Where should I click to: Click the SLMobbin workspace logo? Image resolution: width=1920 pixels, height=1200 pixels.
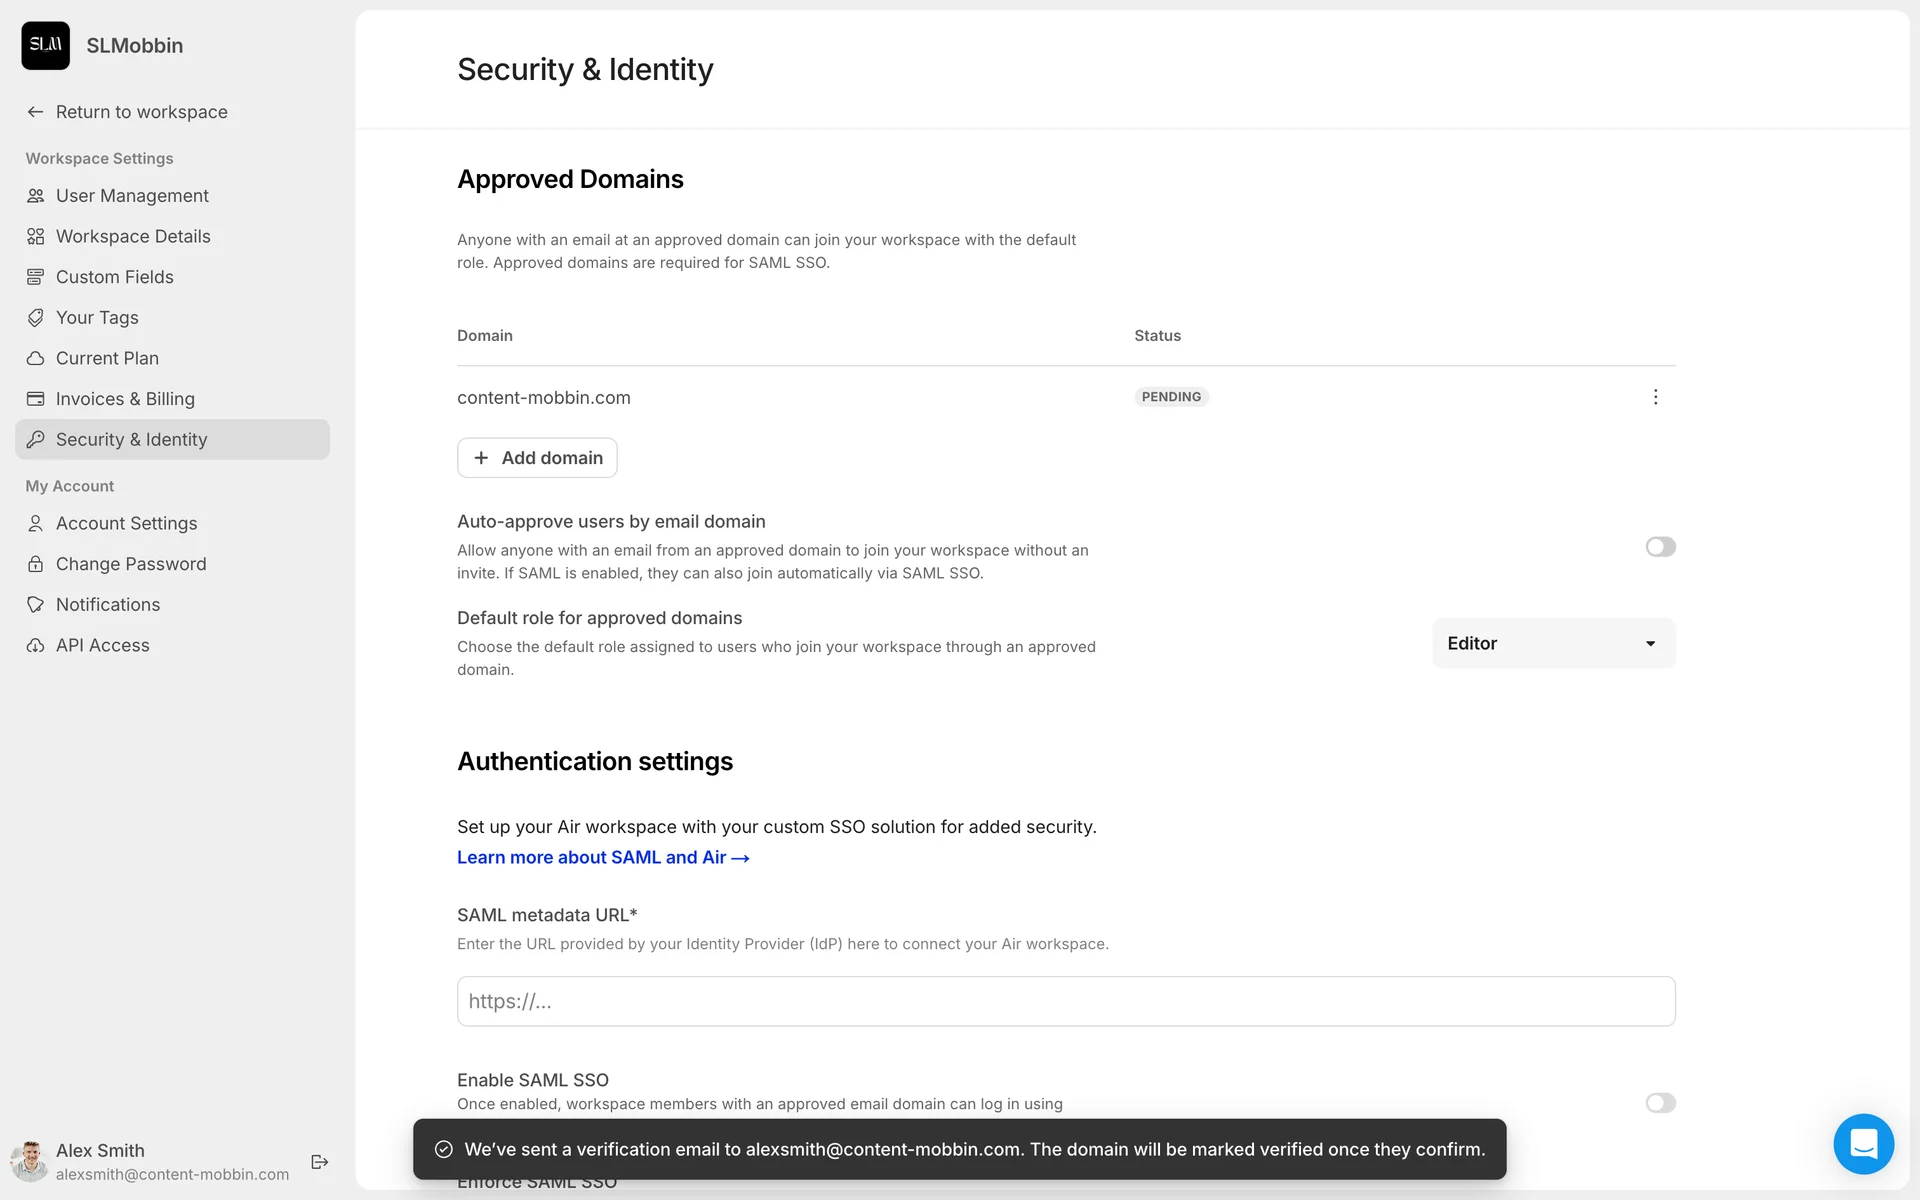tap(46, 45)
